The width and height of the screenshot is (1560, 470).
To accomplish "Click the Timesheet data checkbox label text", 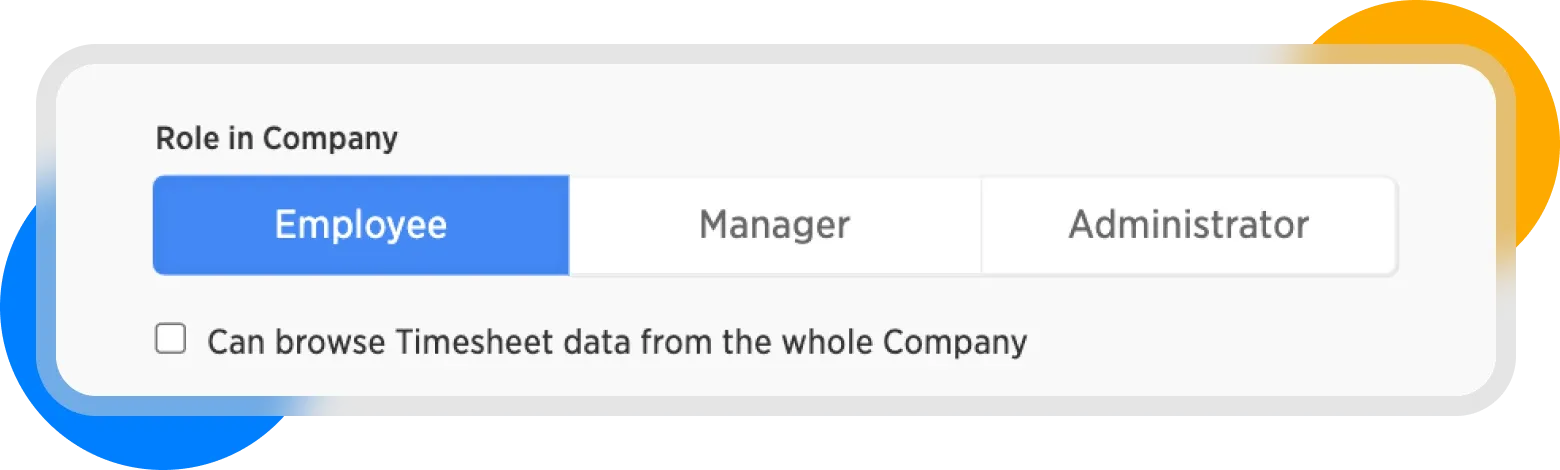I will [616, 342].
